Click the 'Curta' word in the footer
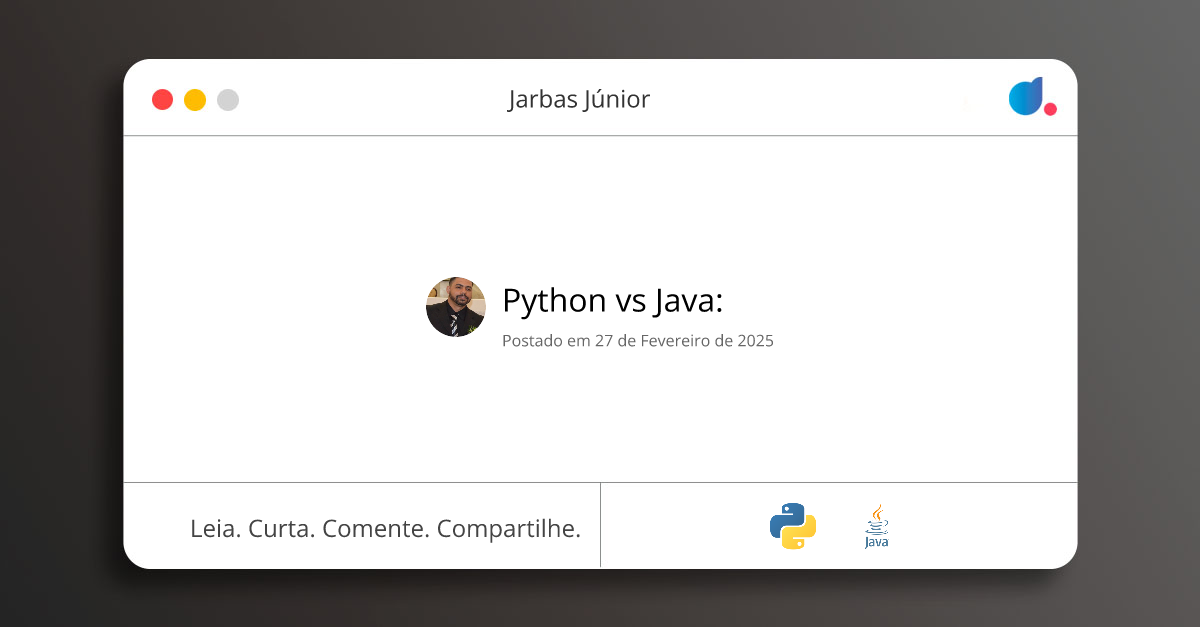This screenshot has height=628, width=1200. (x=281, y=528)
